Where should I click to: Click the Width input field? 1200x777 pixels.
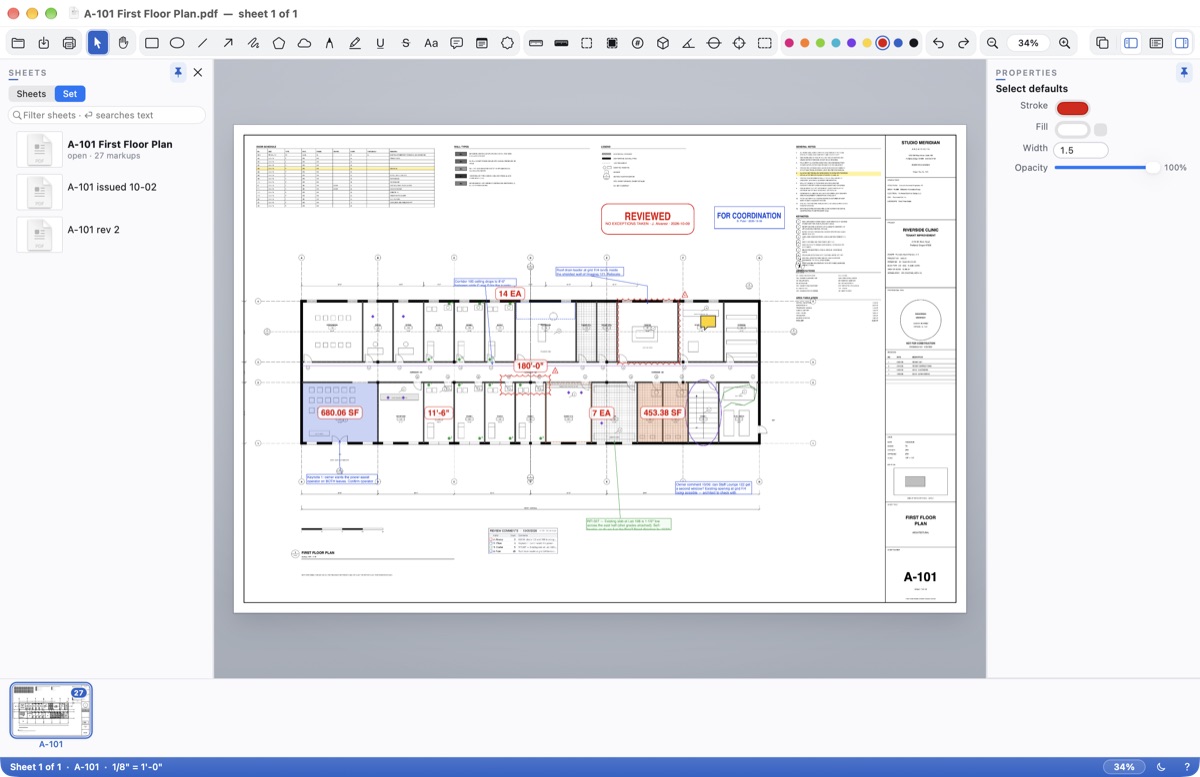[1080, 150]
